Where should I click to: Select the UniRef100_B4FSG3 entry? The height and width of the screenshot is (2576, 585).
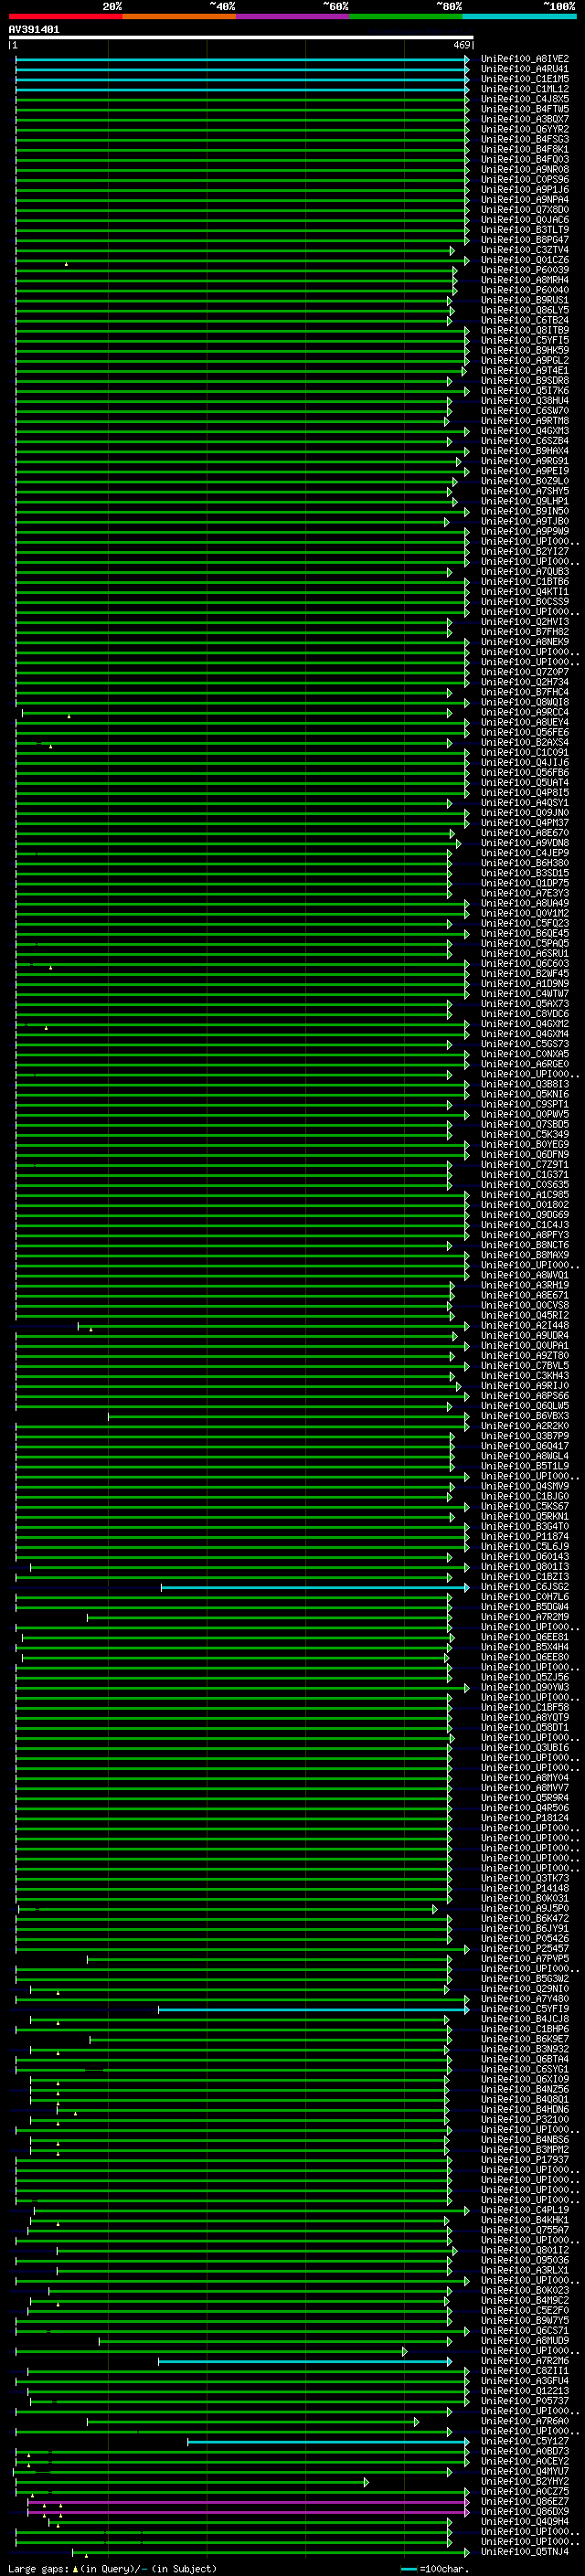525,139
